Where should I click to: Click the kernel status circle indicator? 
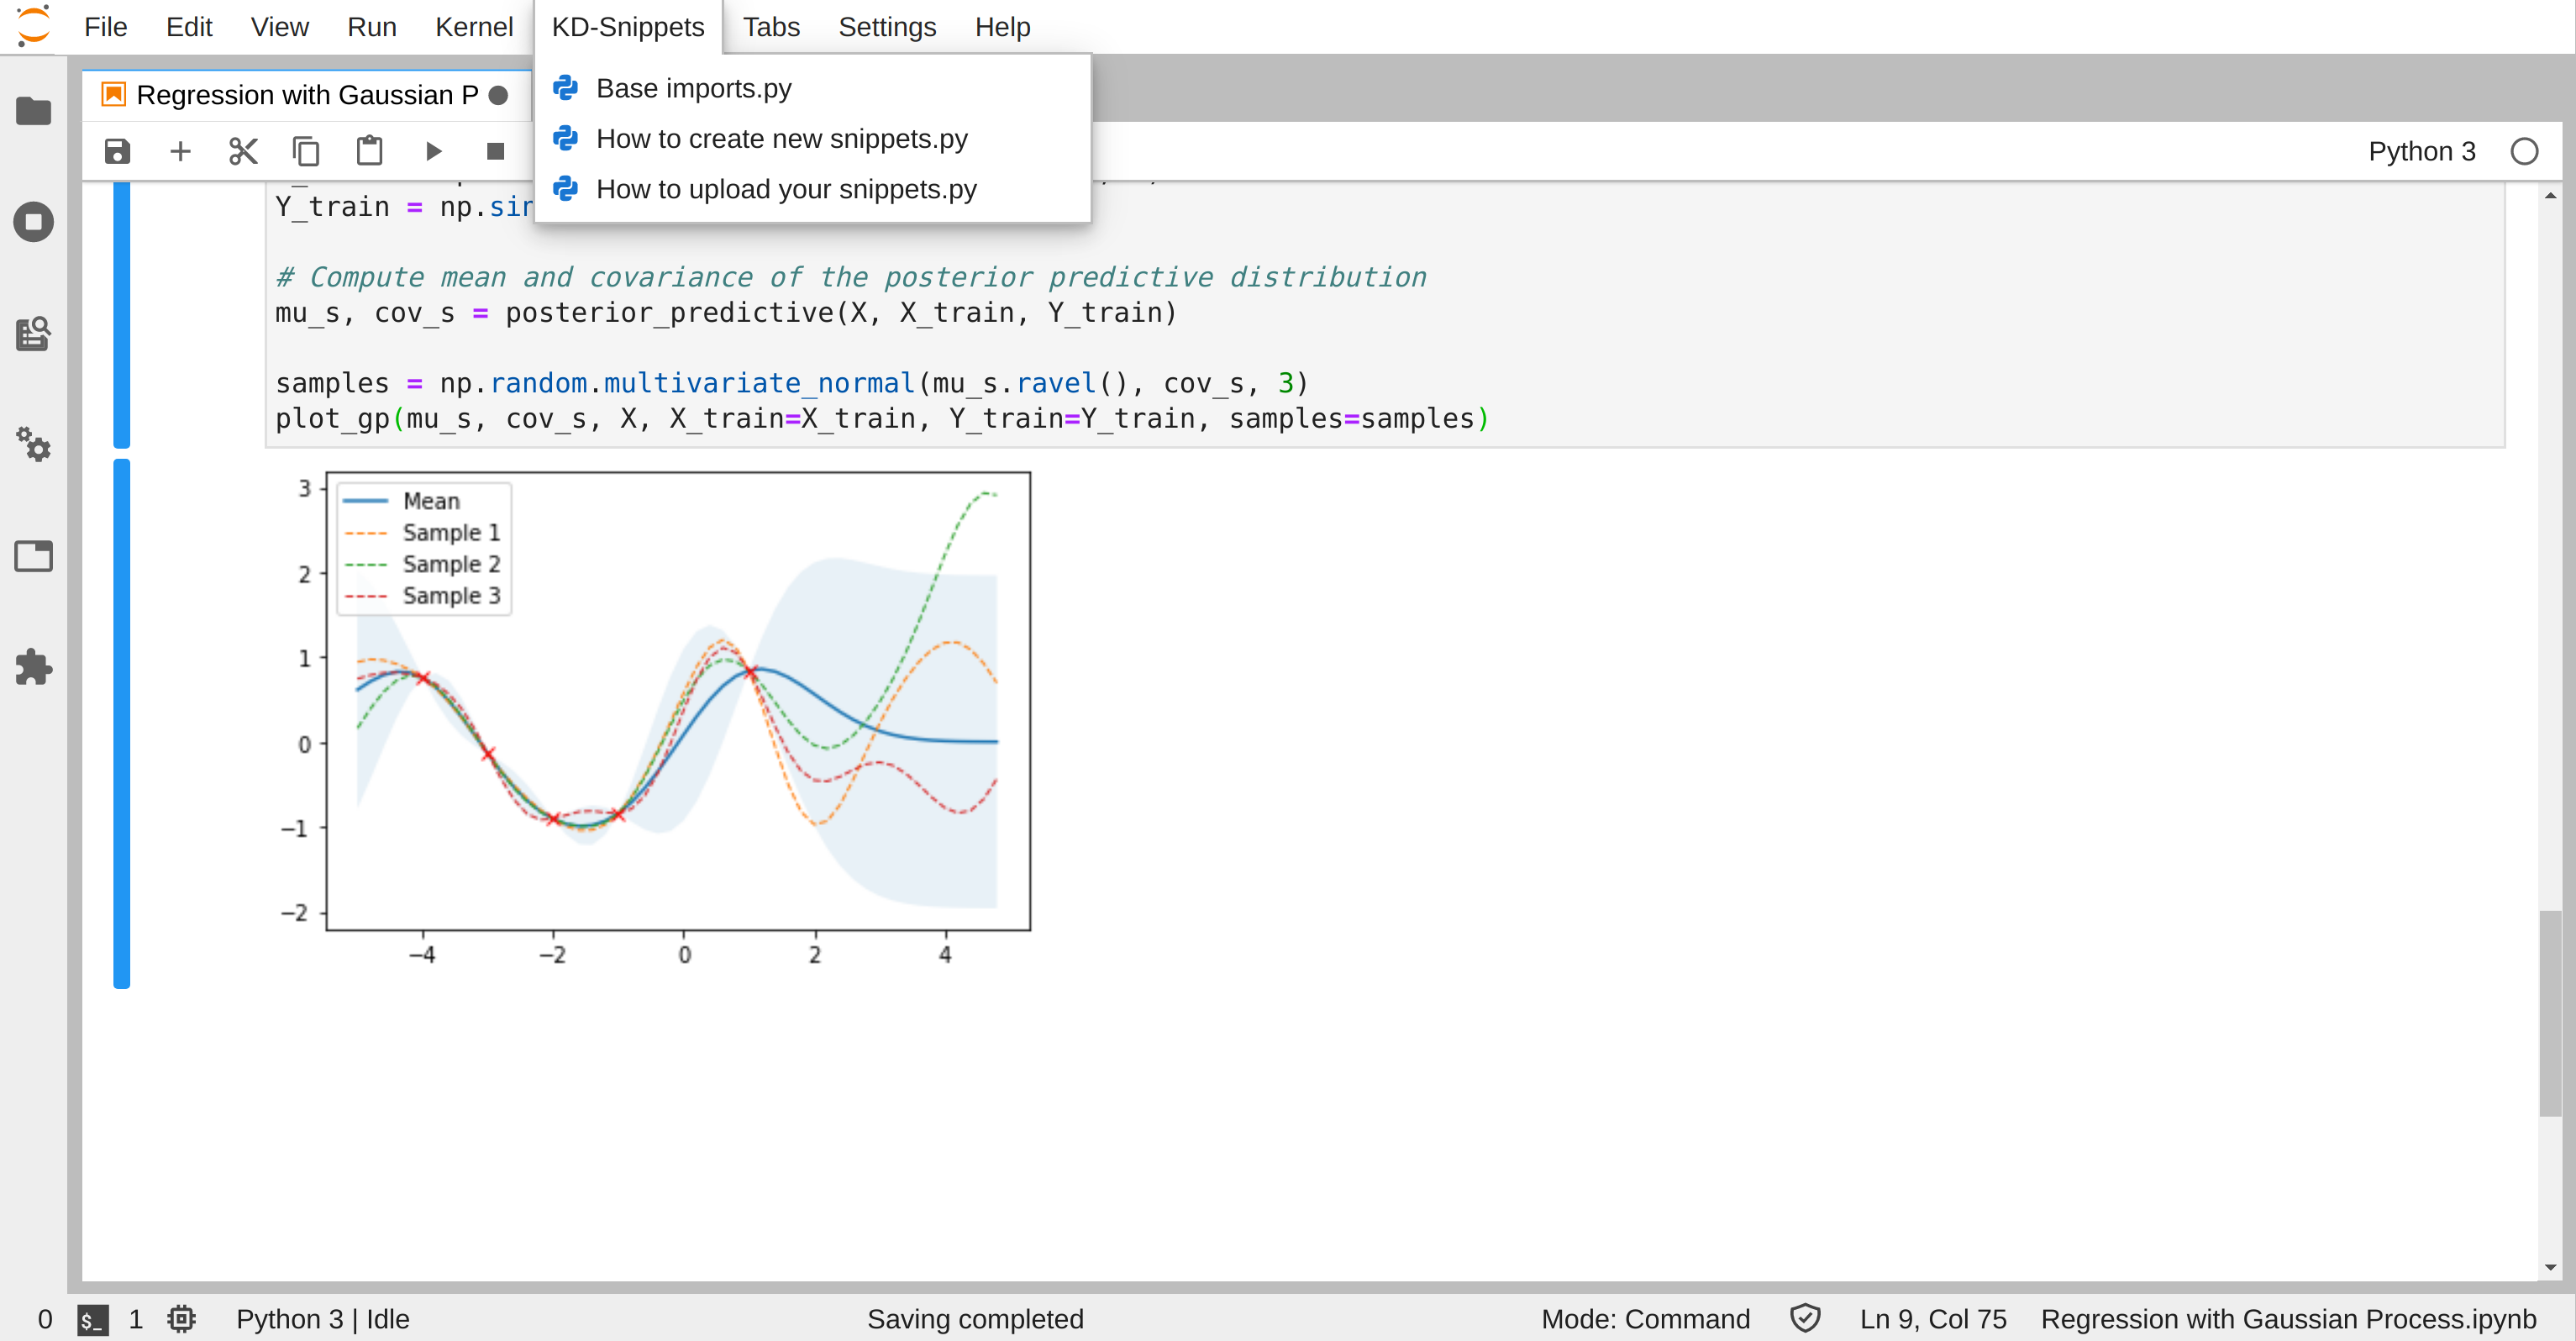click(2524, 151)
